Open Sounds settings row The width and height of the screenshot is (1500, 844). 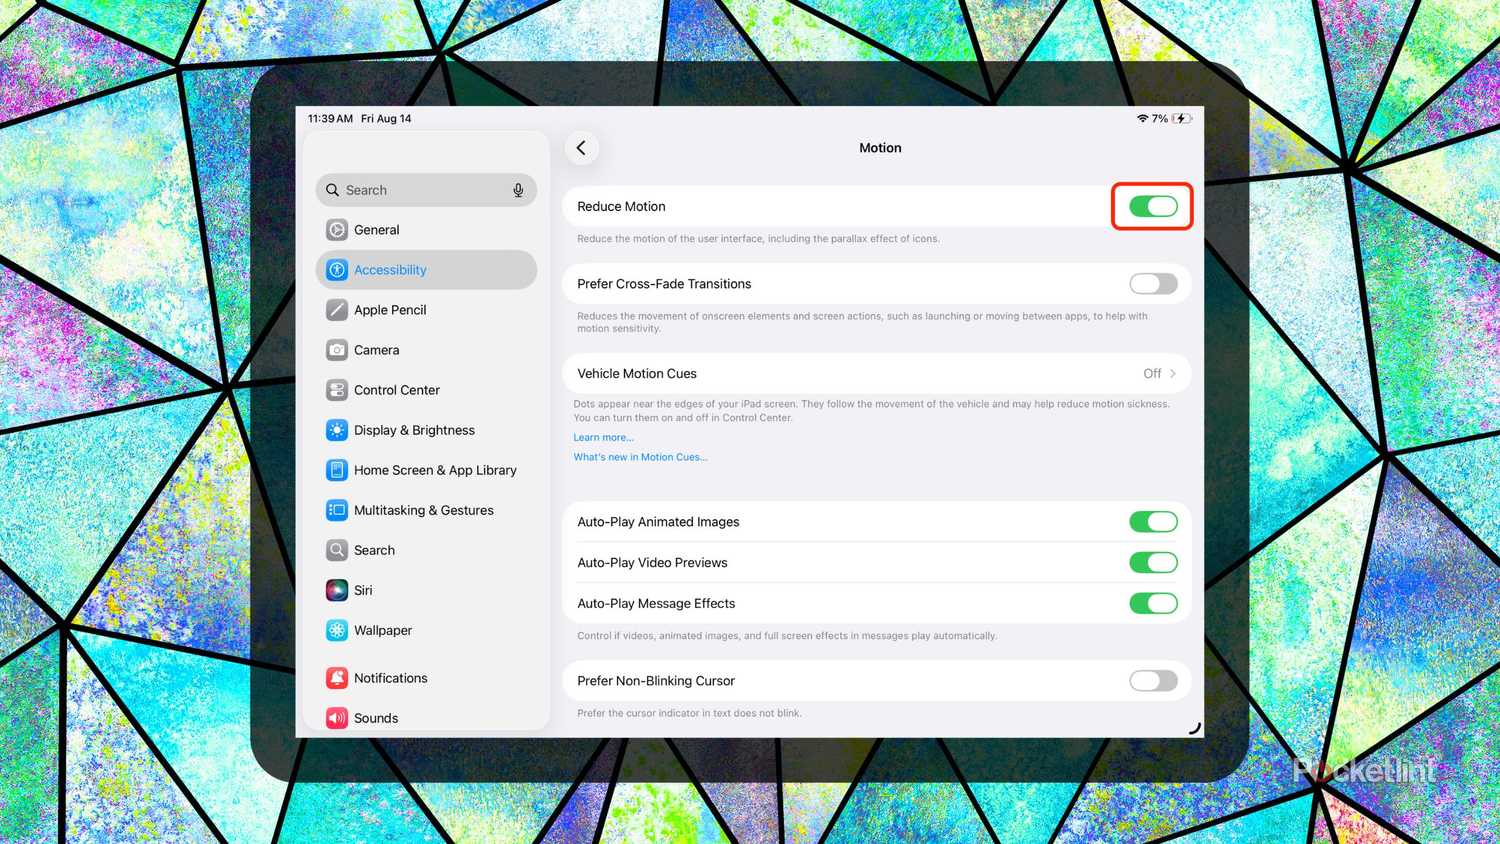tap(426, 718)
